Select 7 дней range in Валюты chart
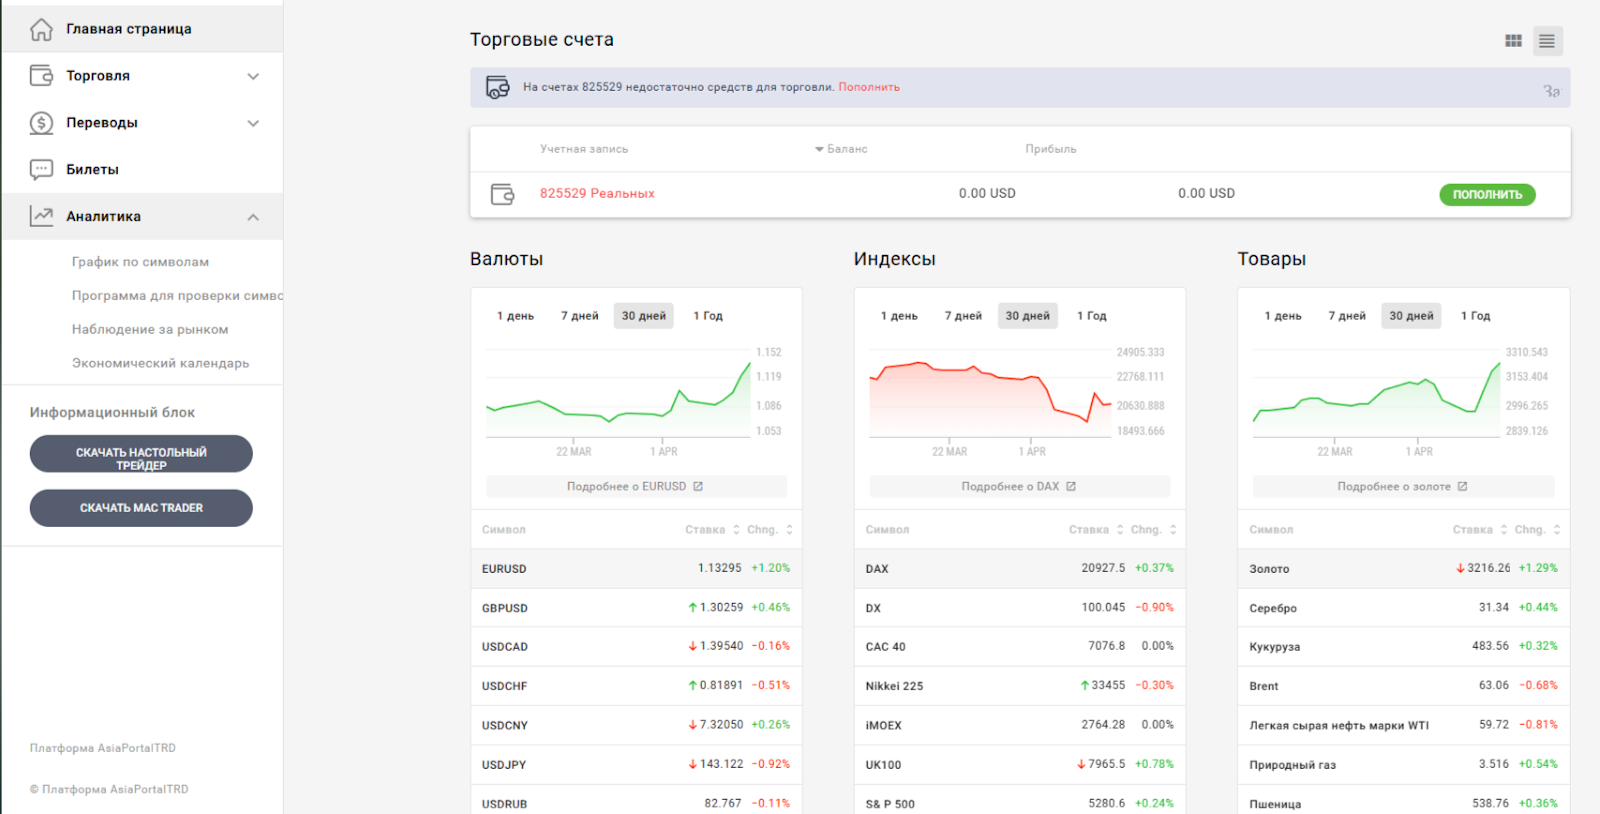This screenshot has height=814, width=1600. tap(579, 316)
